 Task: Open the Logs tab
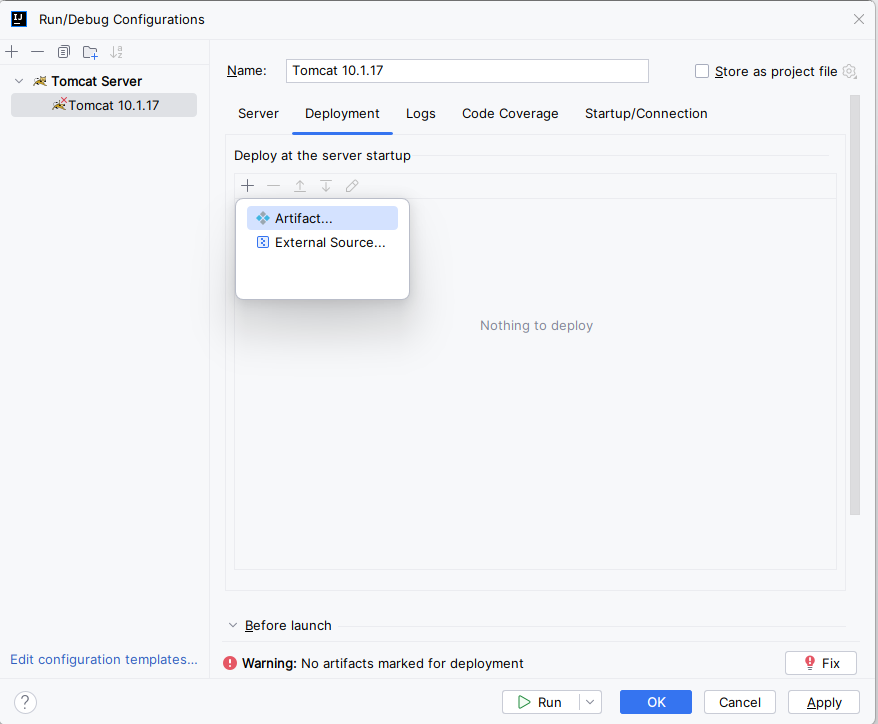point(421,114)
